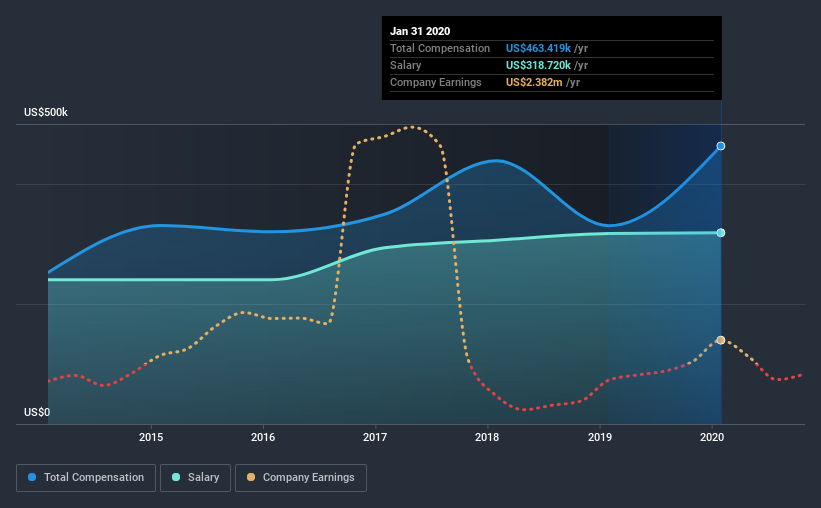The height and width of the screenshot is (508, 821).
Task: Click the US$500k y-axis label
Action: point(46,112)
